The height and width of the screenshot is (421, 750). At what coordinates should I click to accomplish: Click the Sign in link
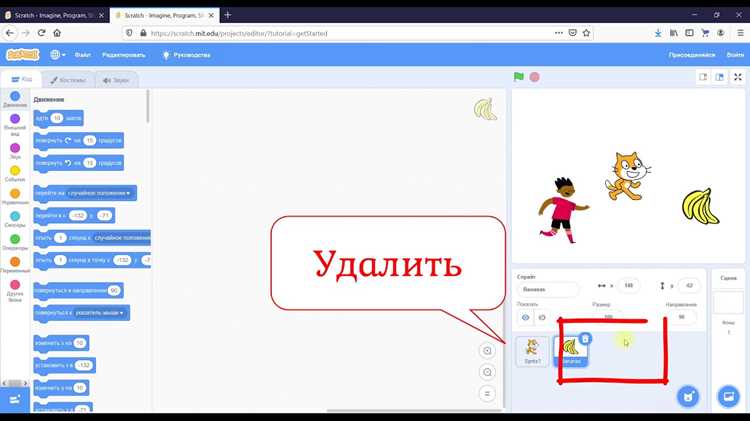(x=735, y=55)
